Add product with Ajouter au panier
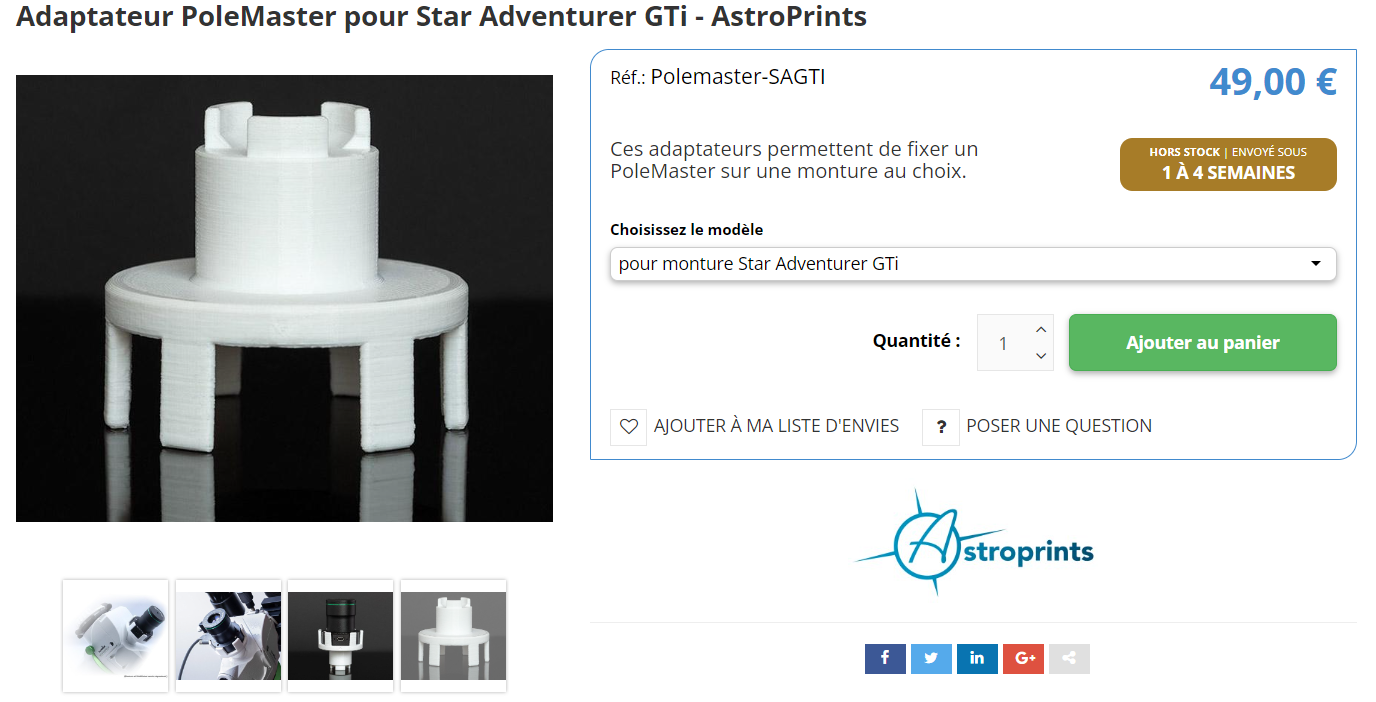1376x702 pixels. [x=1203, y=342]
